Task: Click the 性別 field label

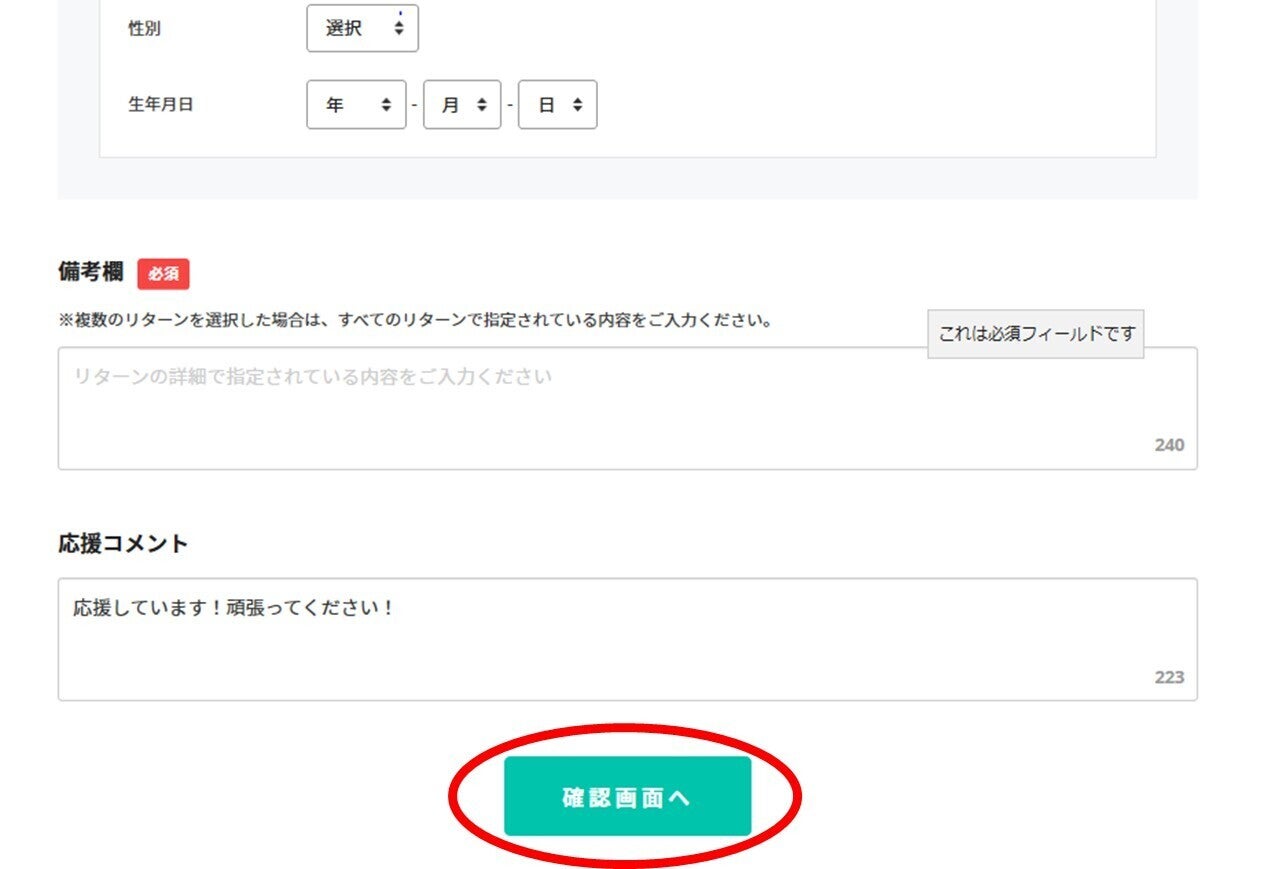Action: [144, 29]
